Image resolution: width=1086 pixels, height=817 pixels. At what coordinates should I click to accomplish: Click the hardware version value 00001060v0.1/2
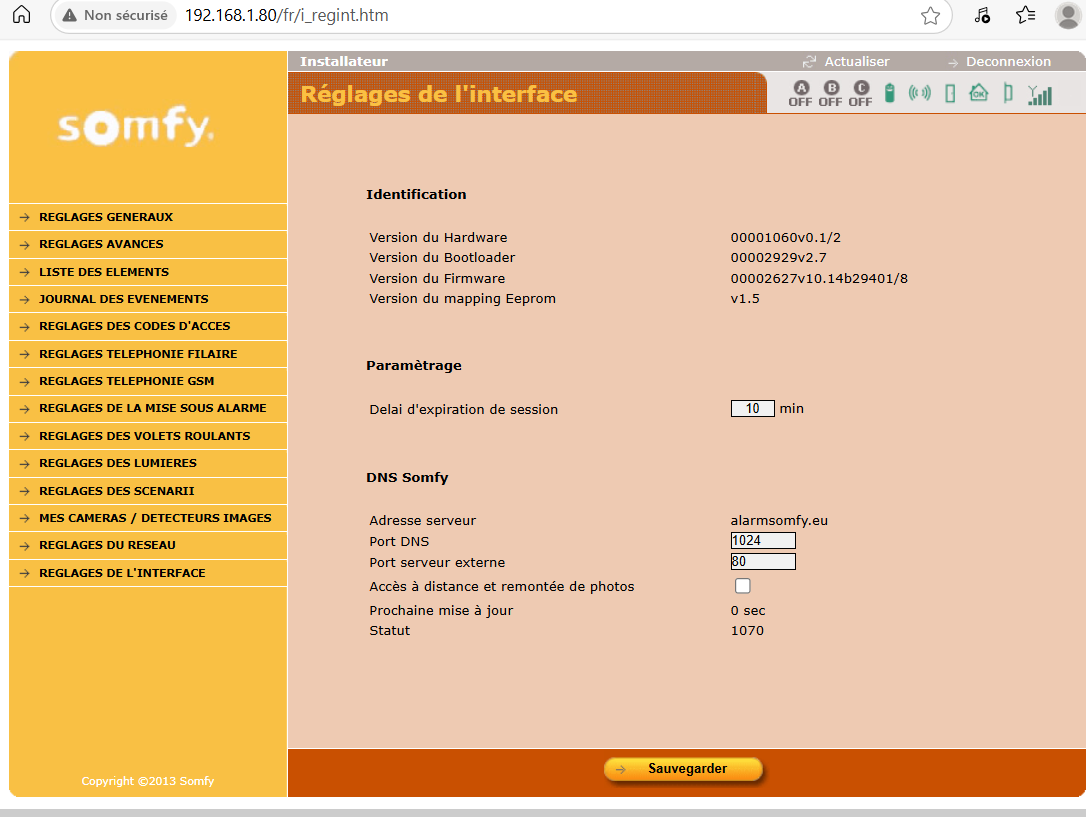click(x=785, y=237)
